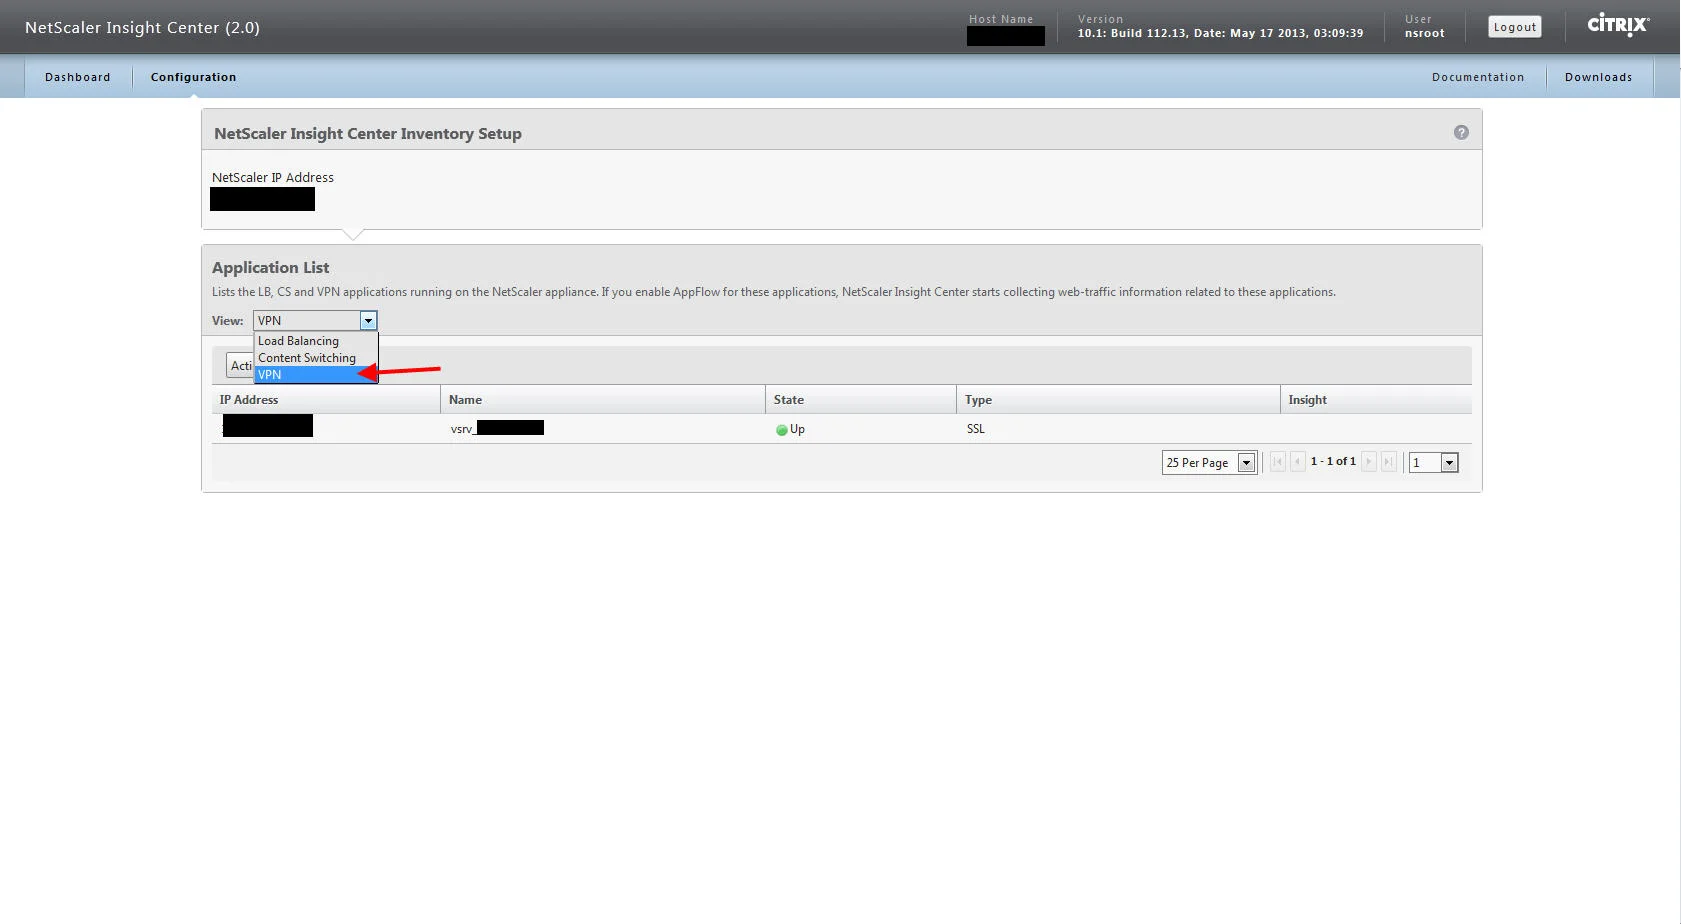Click the partially hidden Action button
The height and width of the screenshot is (924, 1681).
[240, 366]
